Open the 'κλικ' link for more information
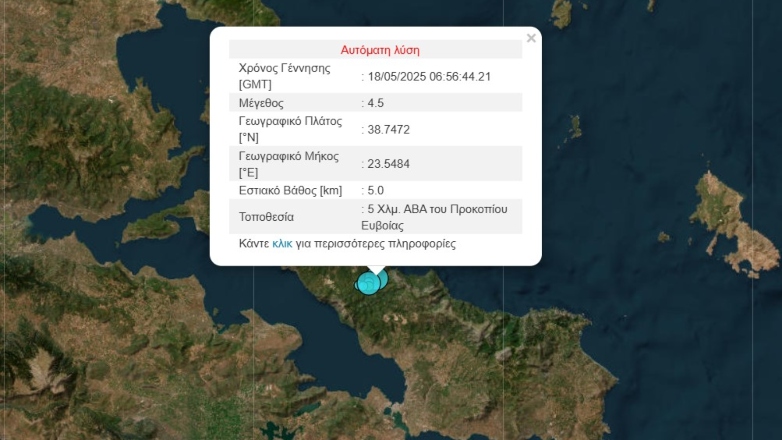Screen dimensions: 782x440 pyautogui.click(x=281, y=243)
